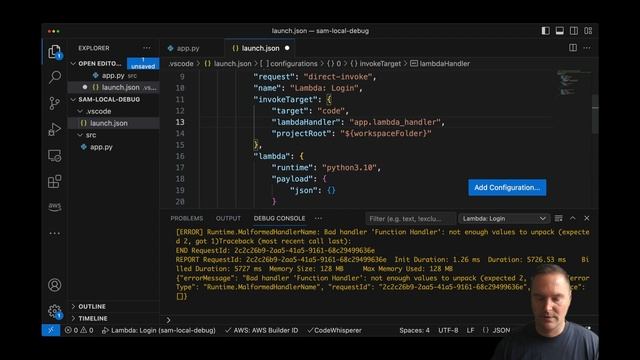Toggle the bottom panel layout icon
Viewport: 640px width, 360px height.
(560, 31)
